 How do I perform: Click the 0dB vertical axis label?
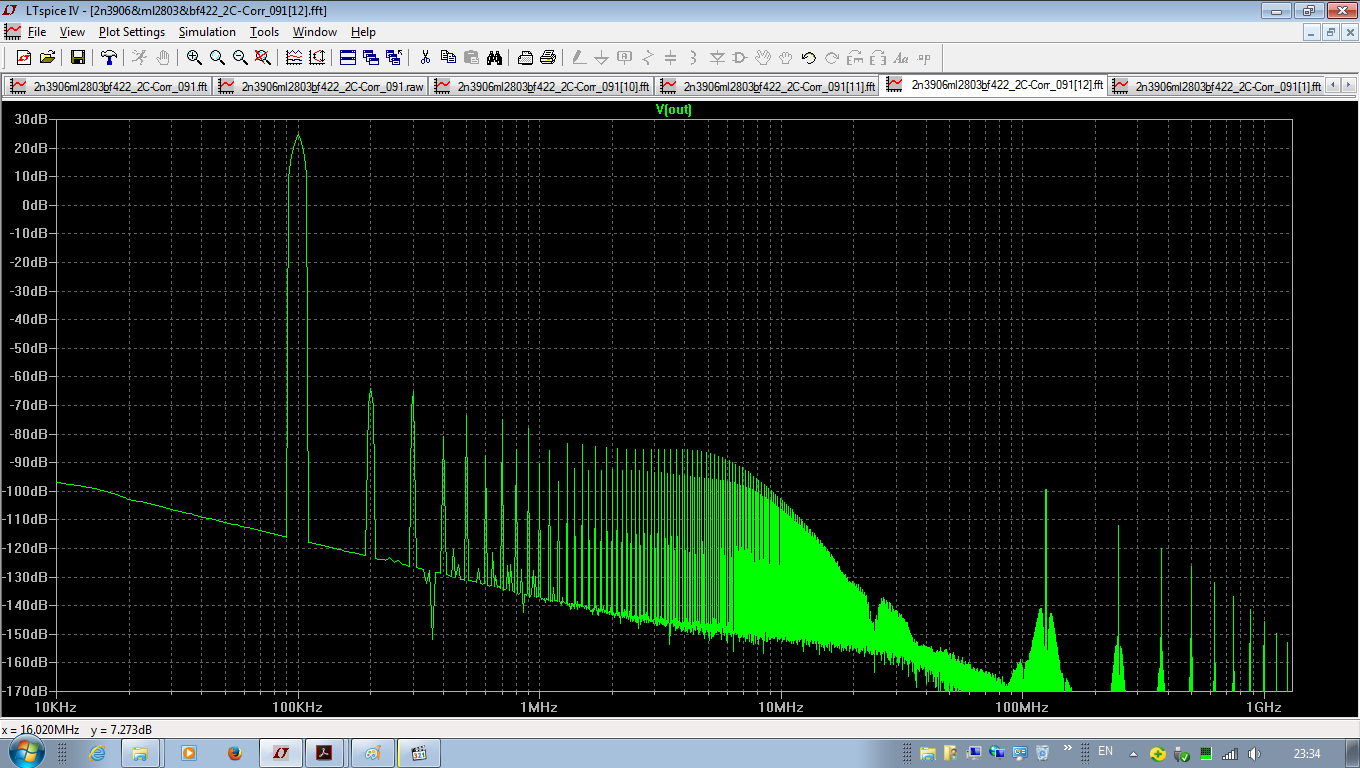(x=35, y=205)
